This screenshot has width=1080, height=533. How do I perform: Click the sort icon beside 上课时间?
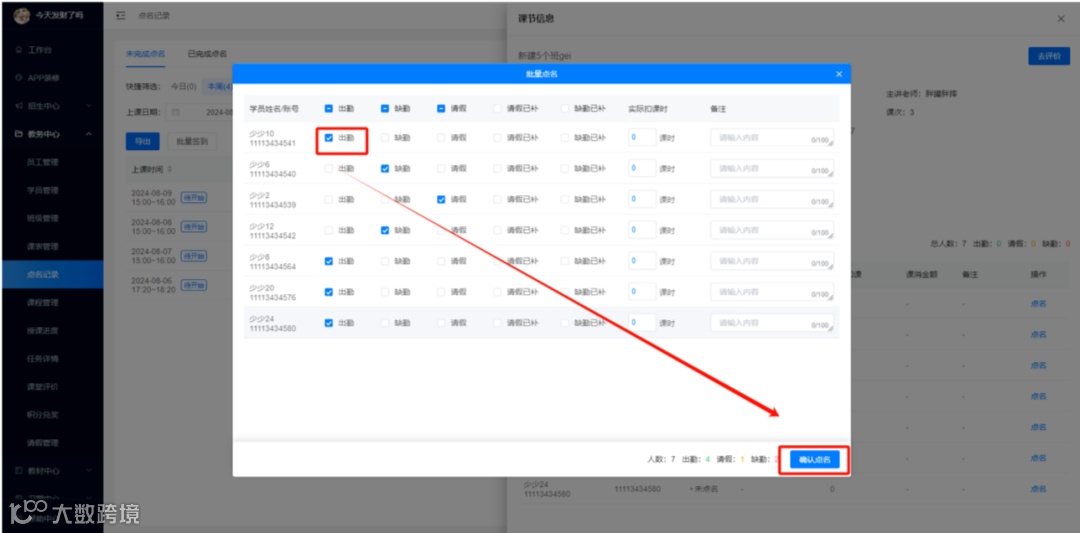pyautogui.click(x=169, y=169)
